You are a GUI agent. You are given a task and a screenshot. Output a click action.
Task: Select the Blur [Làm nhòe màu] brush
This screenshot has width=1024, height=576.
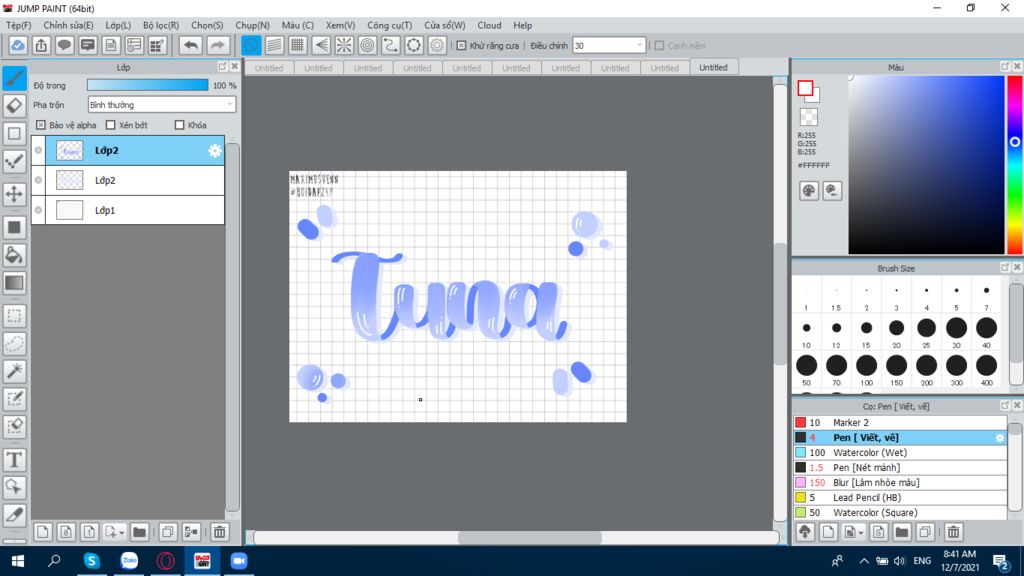point(900,483)
